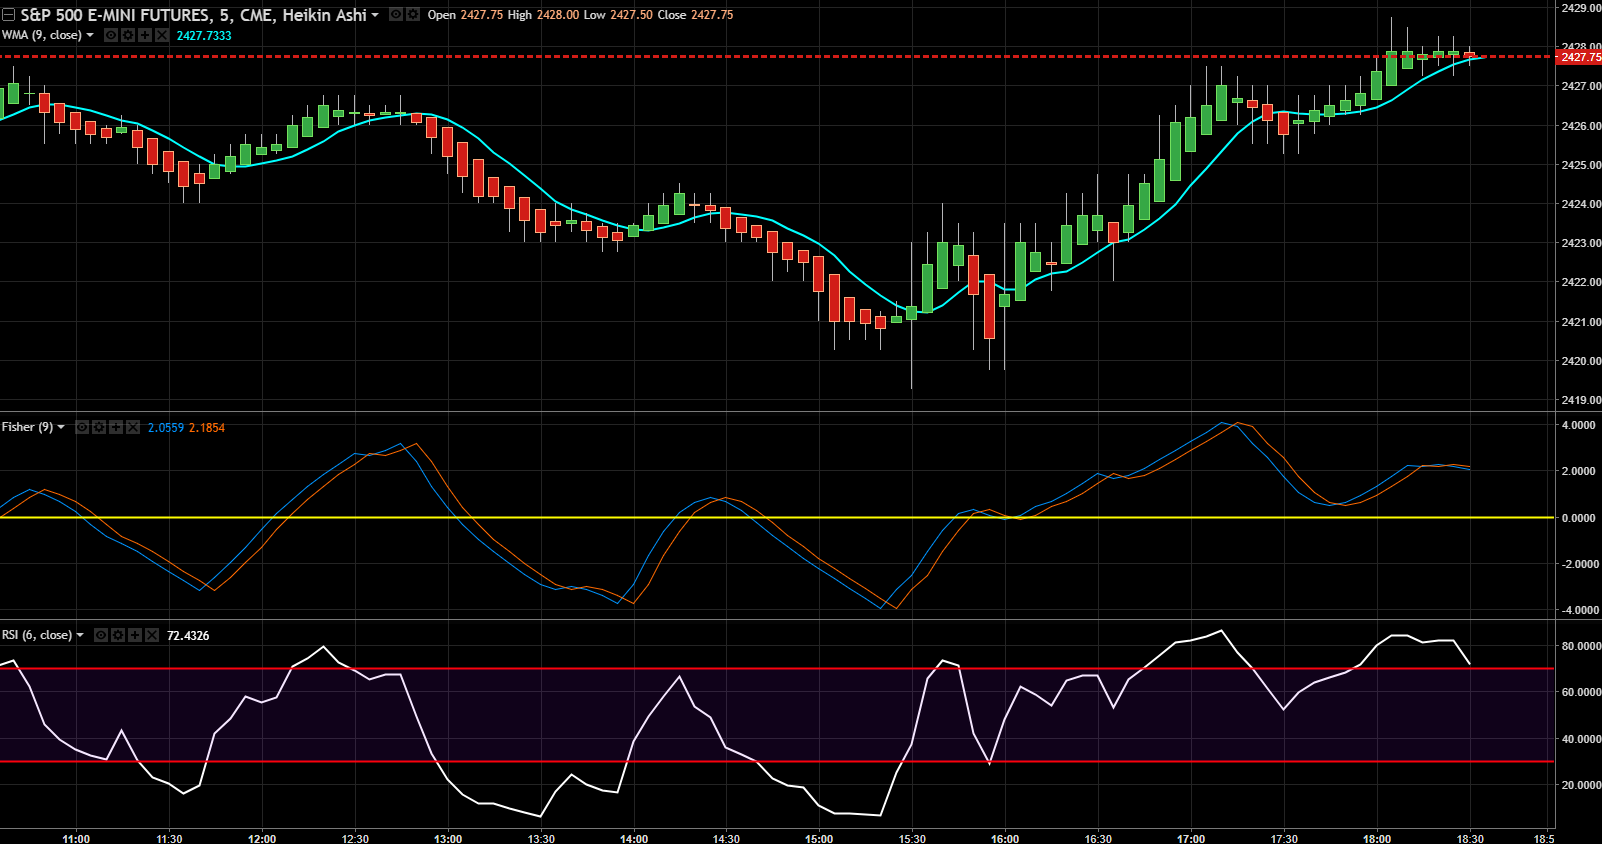Screen dimensions: 1602x844
Task: Expand the WMA (9, close) indicator dropdown
Action: click(x=90, y=35)
